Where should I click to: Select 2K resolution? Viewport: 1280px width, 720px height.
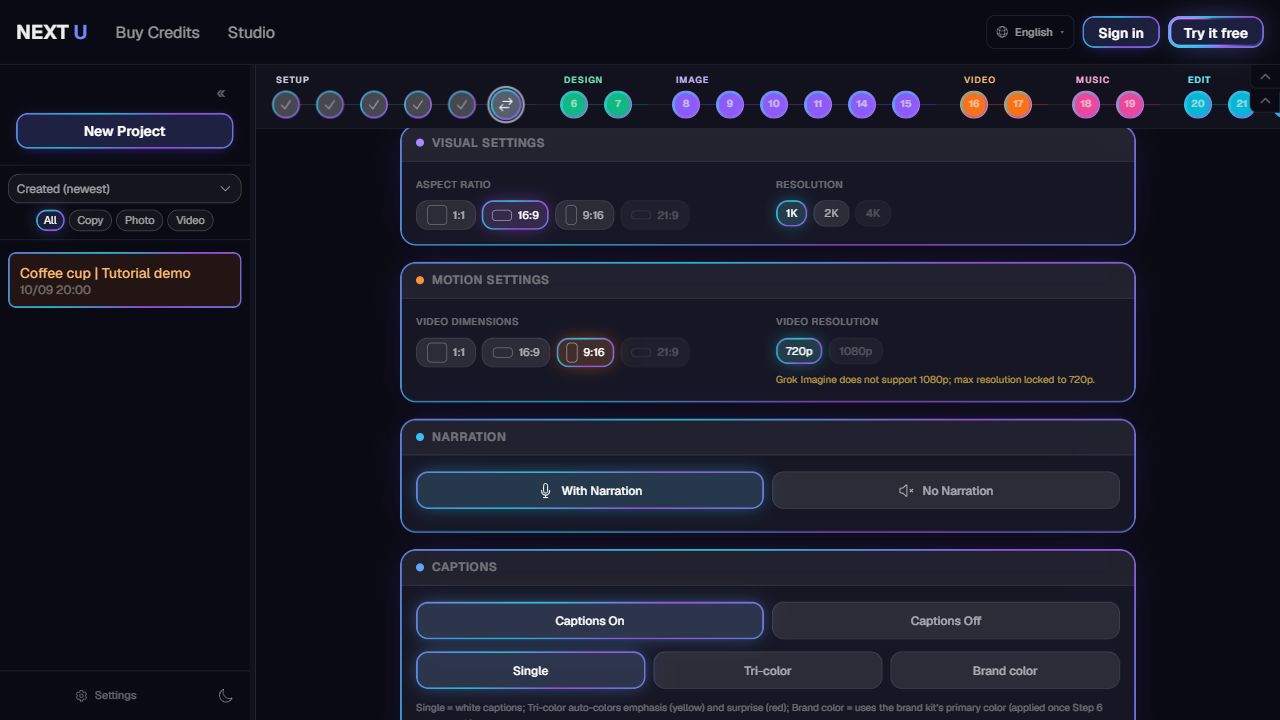pos(831,213)
